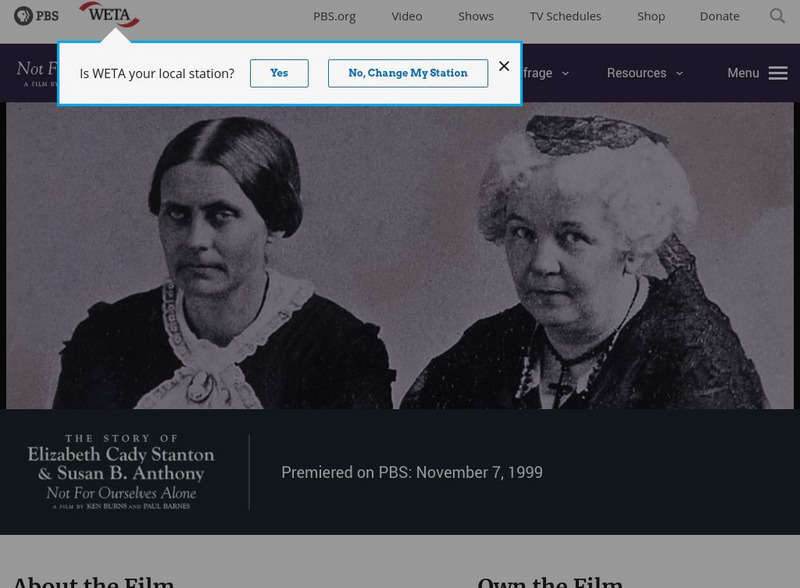Click No, Change My Station
Image resolution: width=800 pixels, height=588 pixels.
click(408, 73)
